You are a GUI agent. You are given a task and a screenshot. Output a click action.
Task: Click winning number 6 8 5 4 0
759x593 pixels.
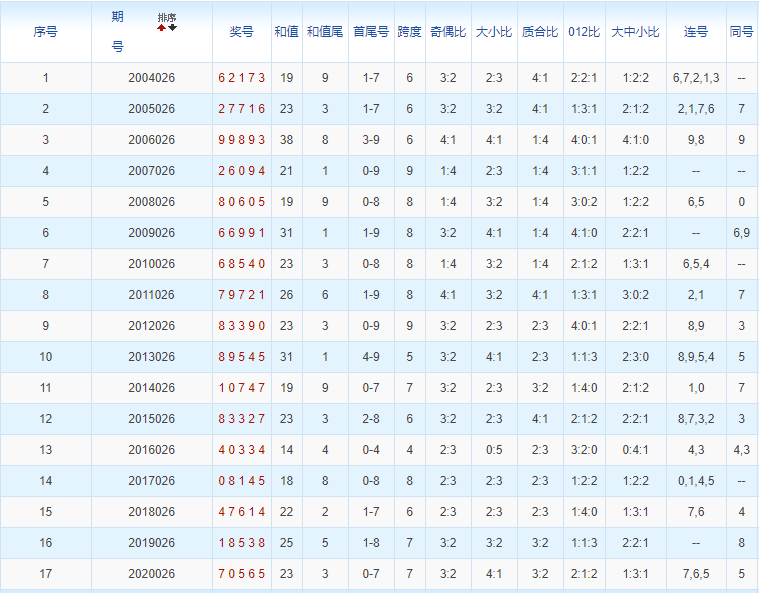[x=242, y=264]
